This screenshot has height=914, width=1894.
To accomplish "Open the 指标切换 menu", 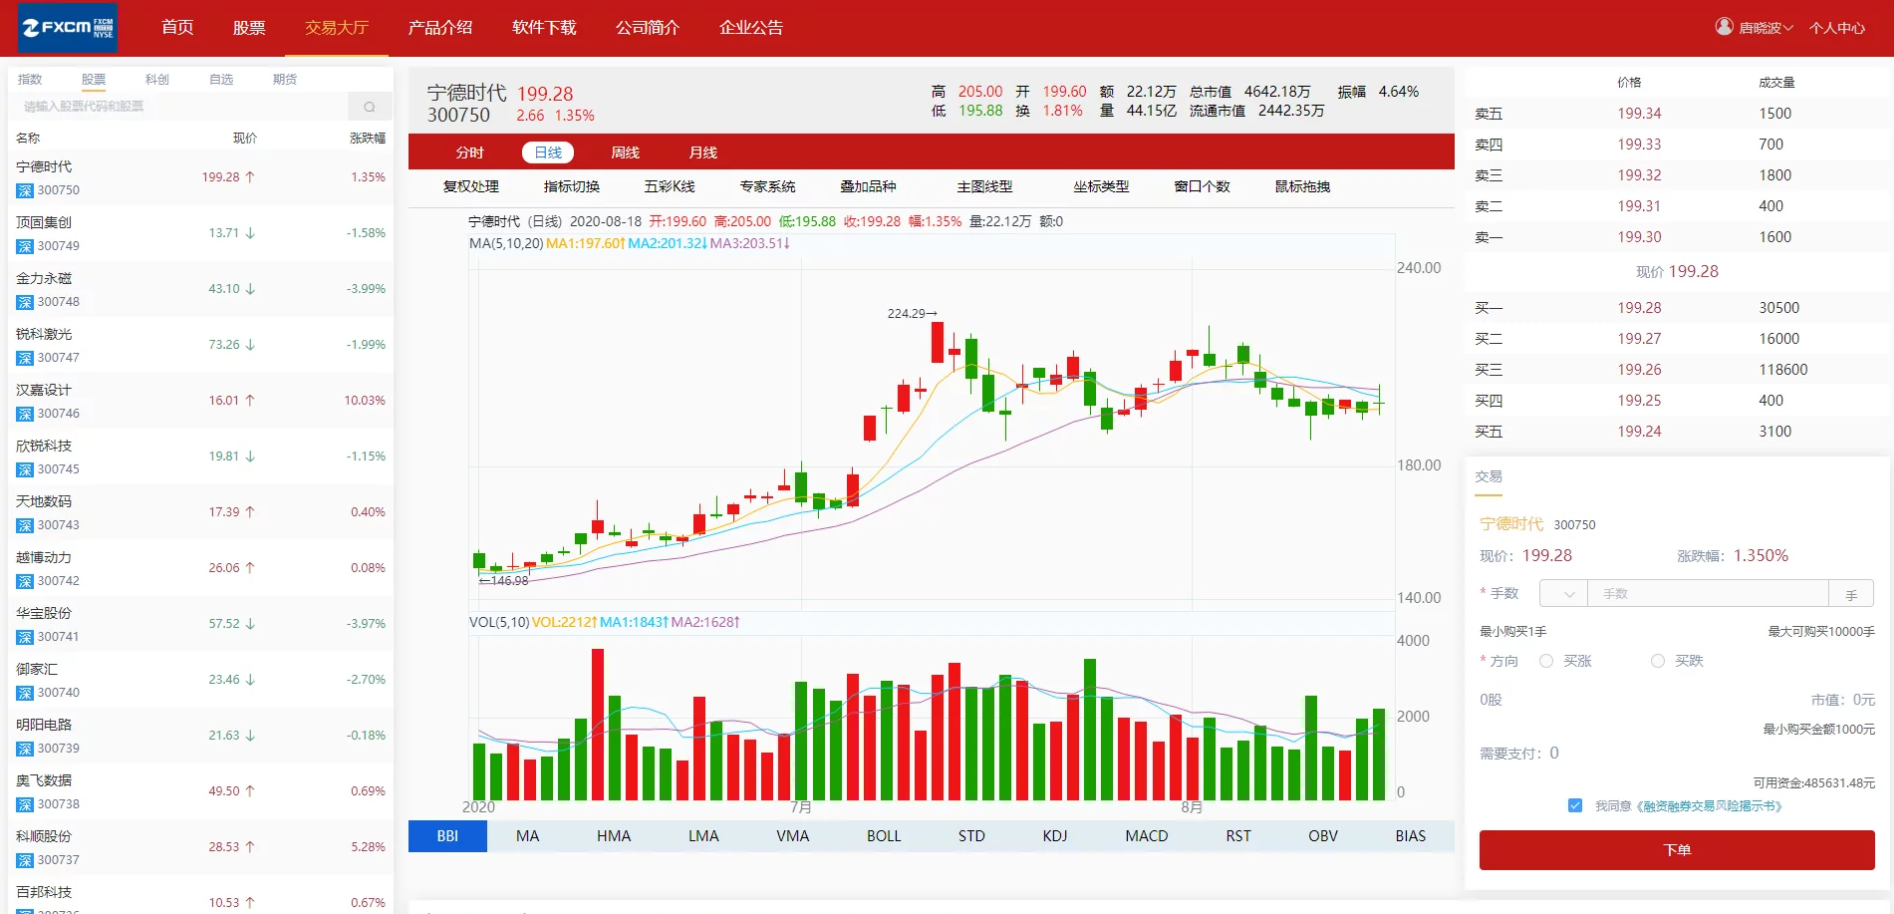I will 572,187.
